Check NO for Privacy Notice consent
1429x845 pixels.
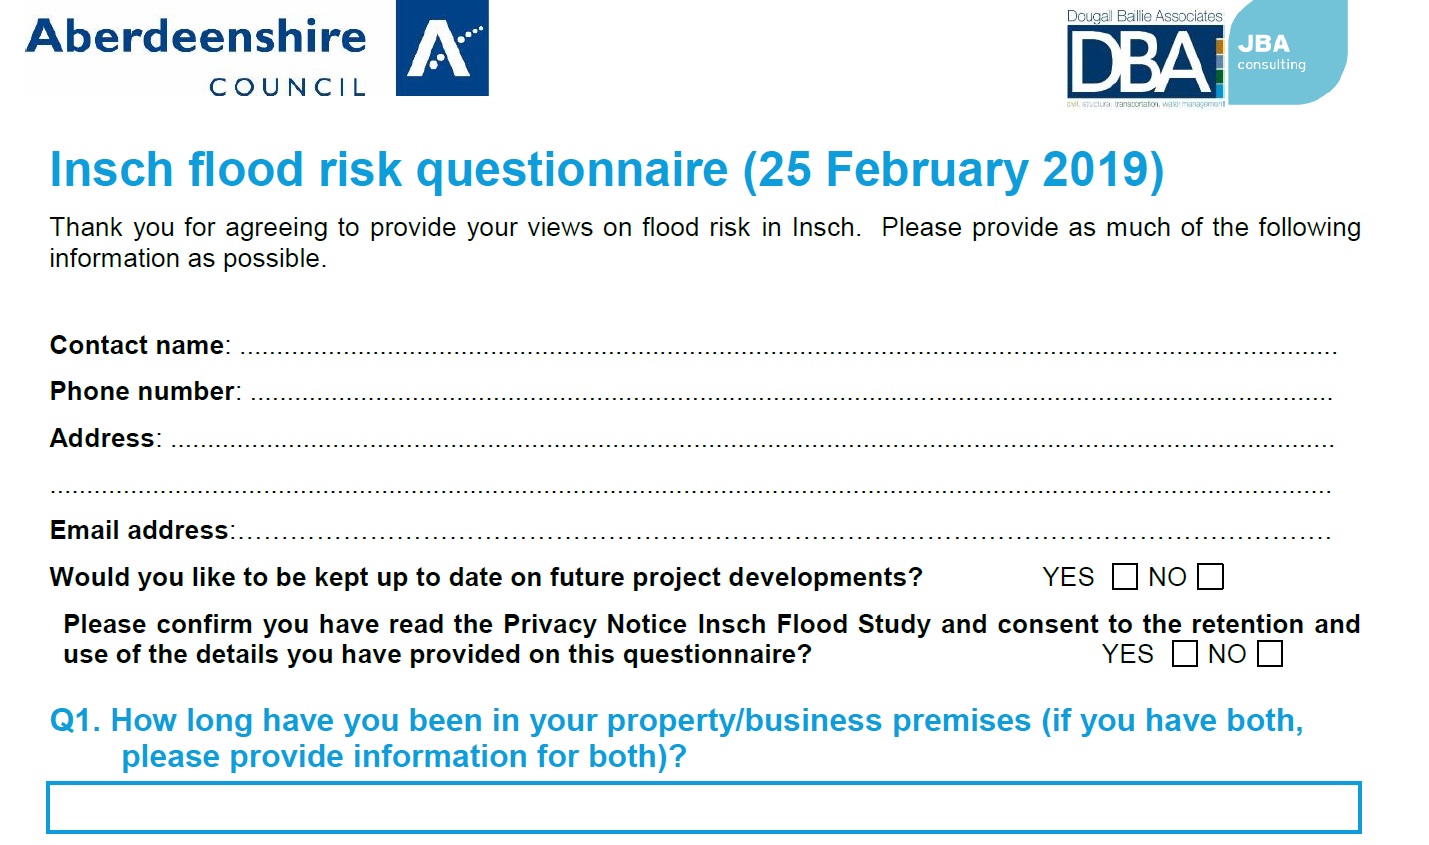[1270, 654]
